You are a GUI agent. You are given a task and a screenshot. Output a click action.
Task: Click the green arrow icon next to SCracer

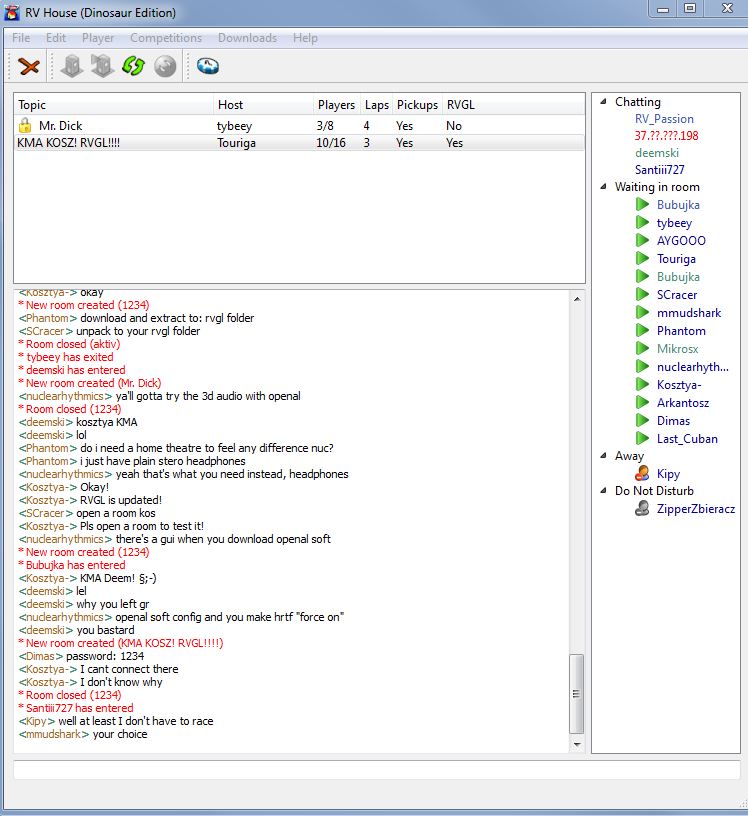[x=642, y=295]
